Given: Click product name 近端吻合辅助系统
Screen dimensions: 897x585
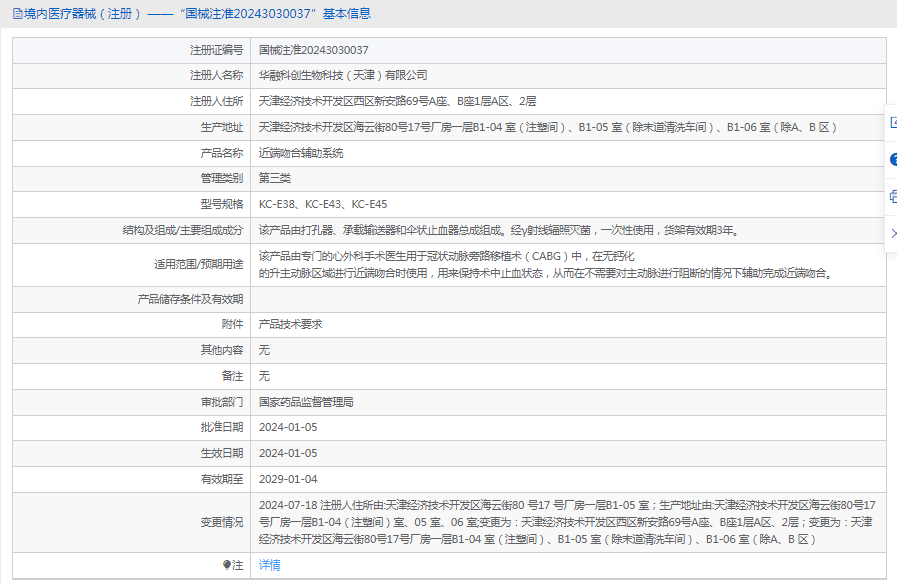Looking at the screenshot, I should click(x=301, y=153).
